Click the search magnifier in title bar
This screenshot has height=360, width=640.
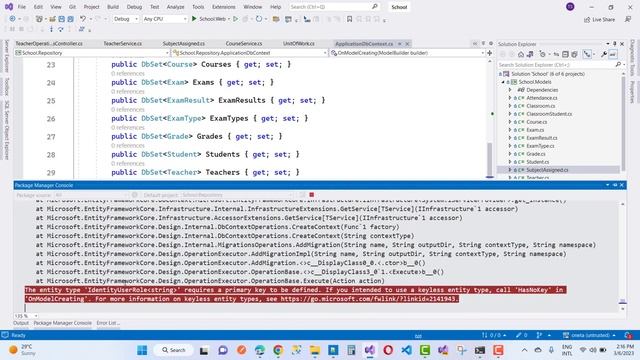tap(375, 7)
